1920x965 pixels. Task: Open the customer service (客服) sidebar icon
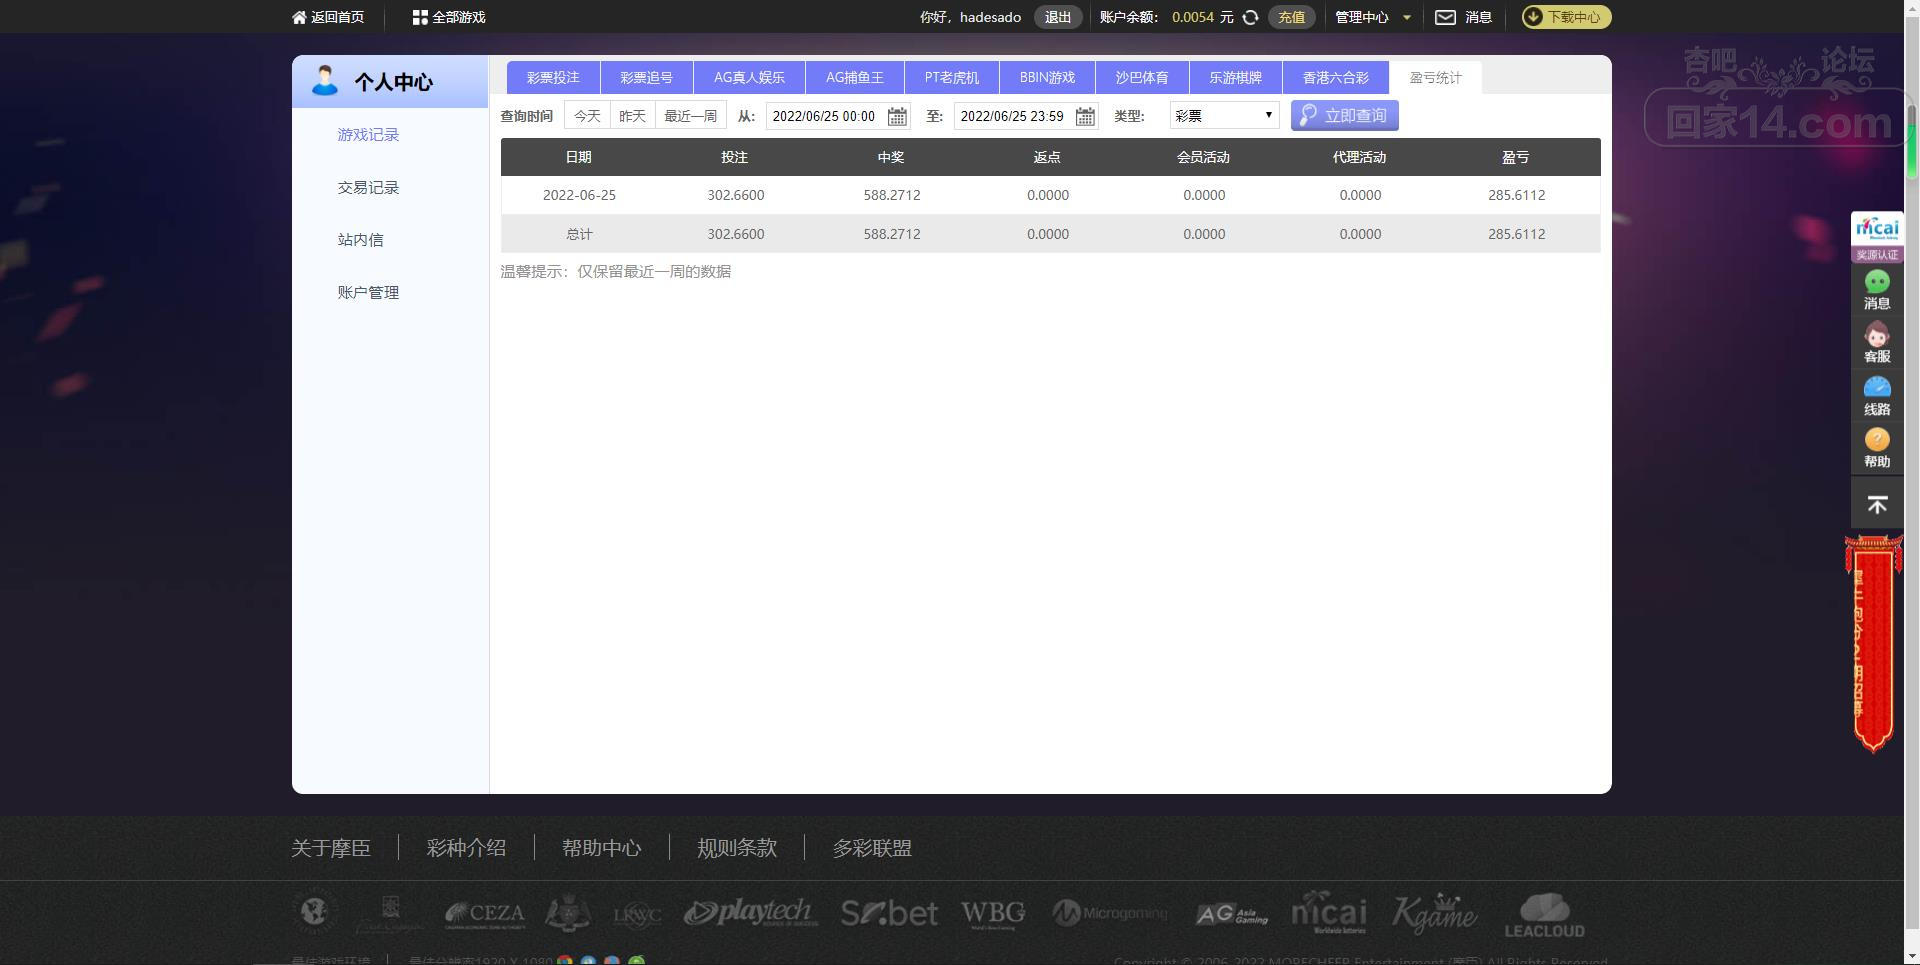(1877, 342)
